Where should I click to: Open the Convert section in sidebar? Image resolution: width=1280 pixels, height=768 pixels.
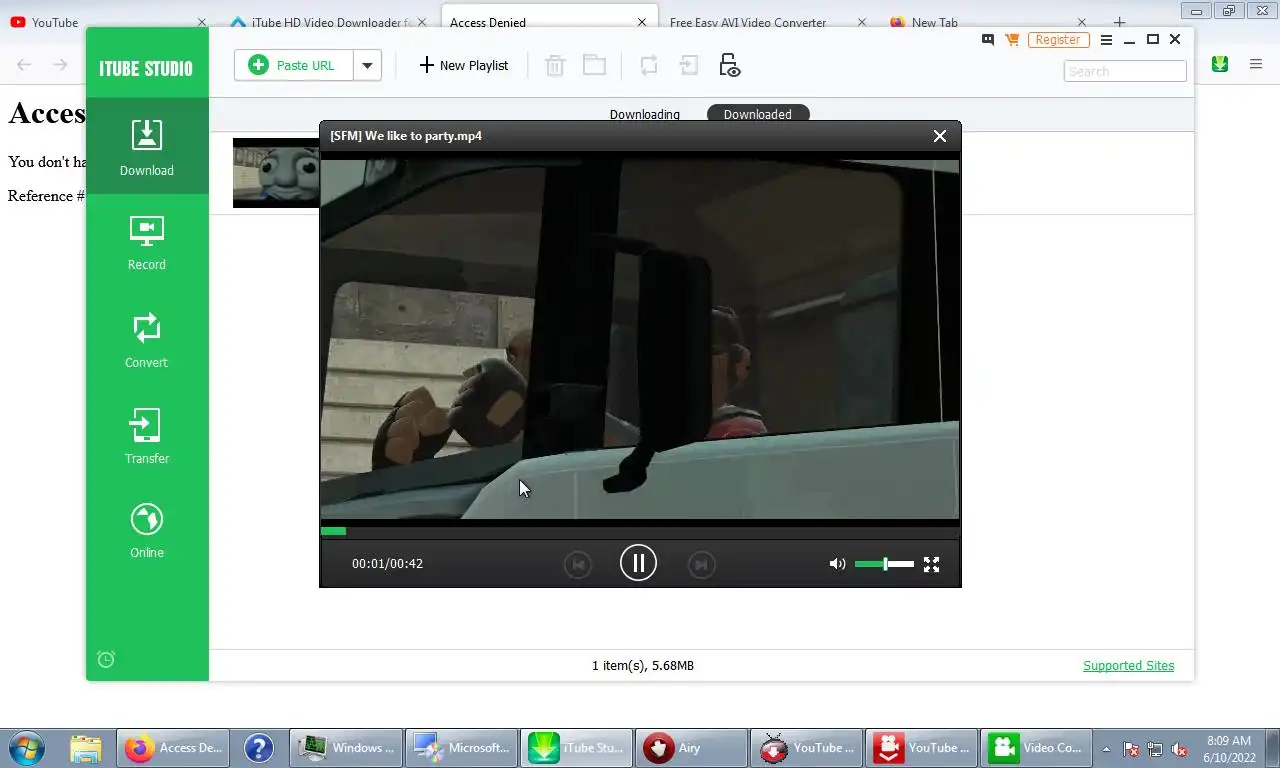coord(147,340)
